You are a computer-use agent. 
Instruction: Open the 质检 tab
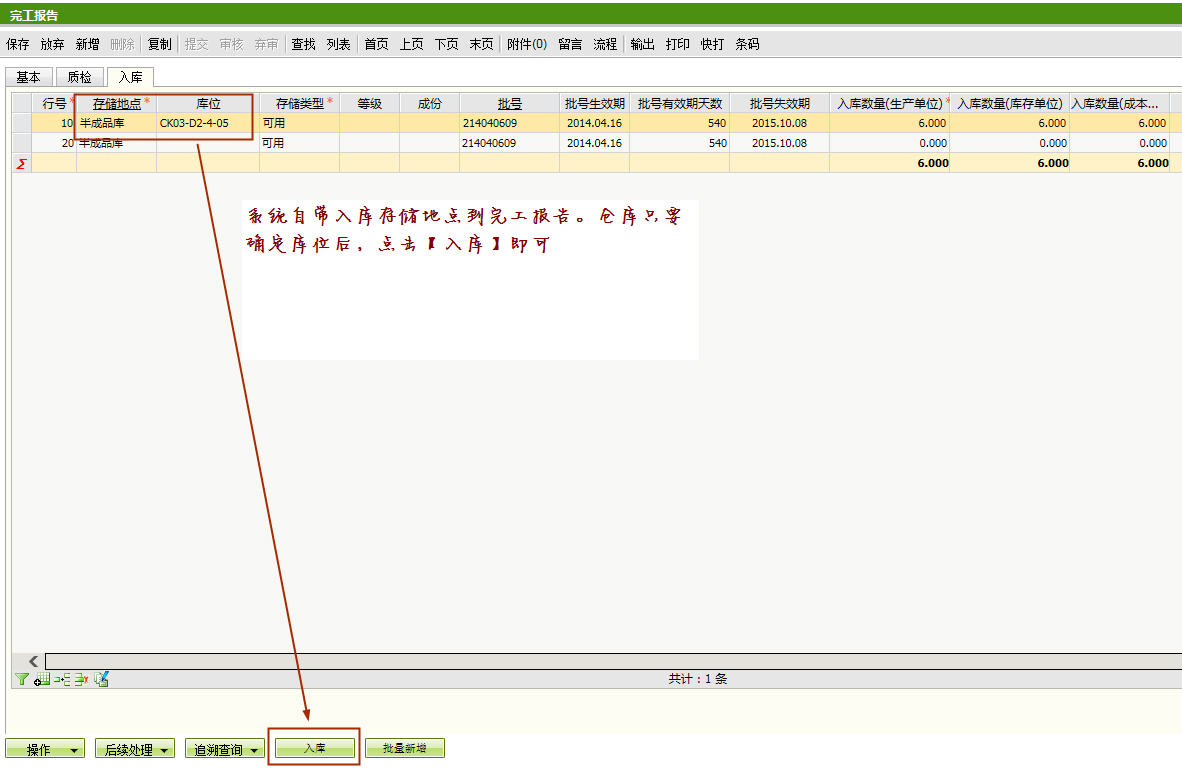(x=80, y=77)
